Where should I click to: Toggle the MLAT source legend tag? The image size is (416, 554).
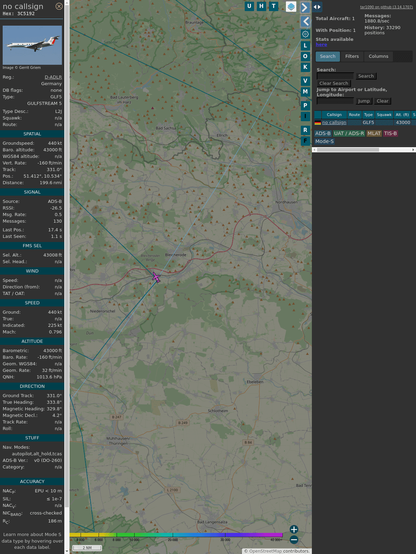374,133
